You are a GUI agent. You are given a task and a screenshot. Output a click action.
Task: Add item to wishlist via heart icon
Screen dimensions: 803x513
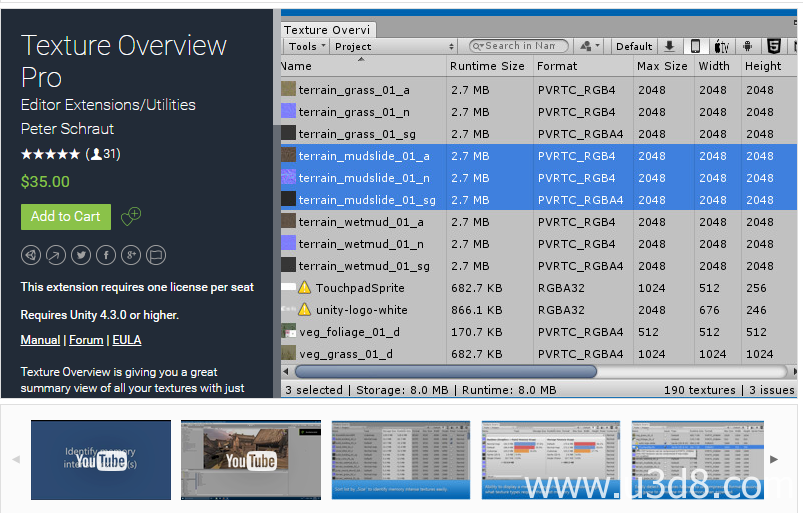131,216
